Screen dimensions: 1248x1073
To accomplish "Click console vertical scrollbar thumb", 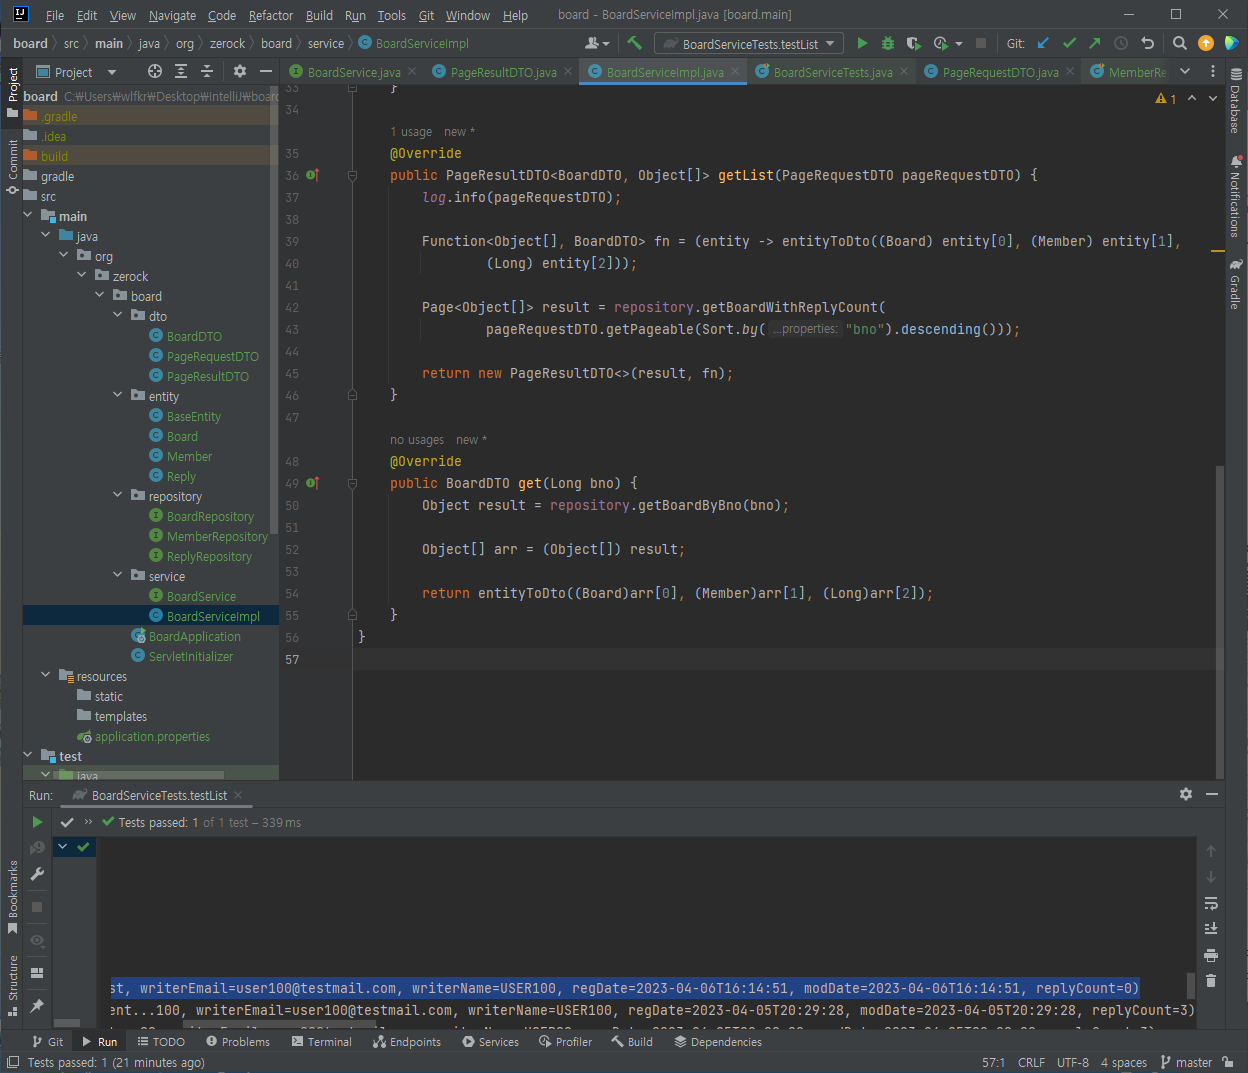I will point(1190,985).
